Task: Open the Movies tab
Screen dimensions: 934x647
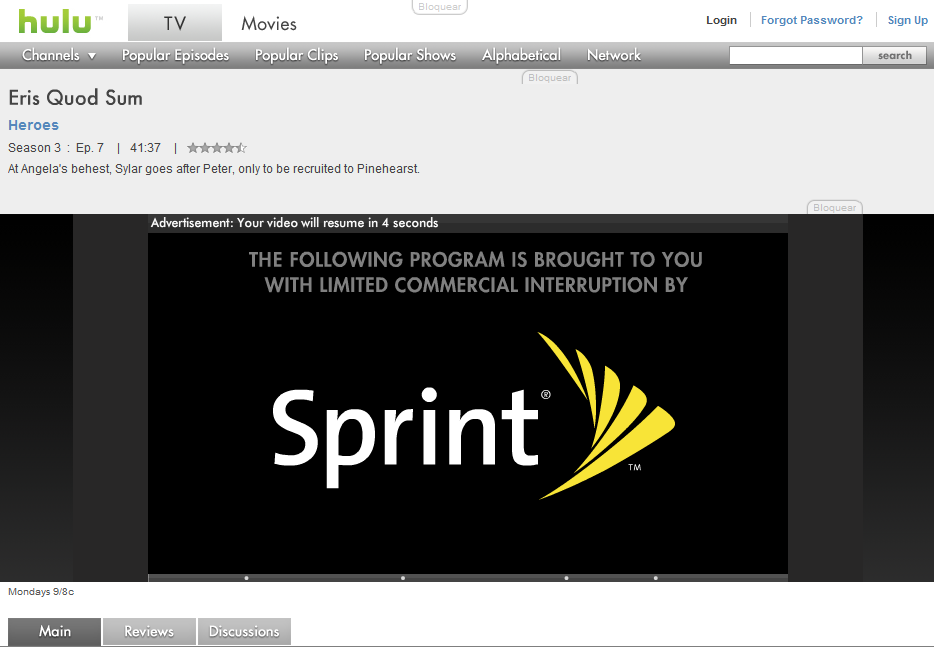Action: [269, 24]
